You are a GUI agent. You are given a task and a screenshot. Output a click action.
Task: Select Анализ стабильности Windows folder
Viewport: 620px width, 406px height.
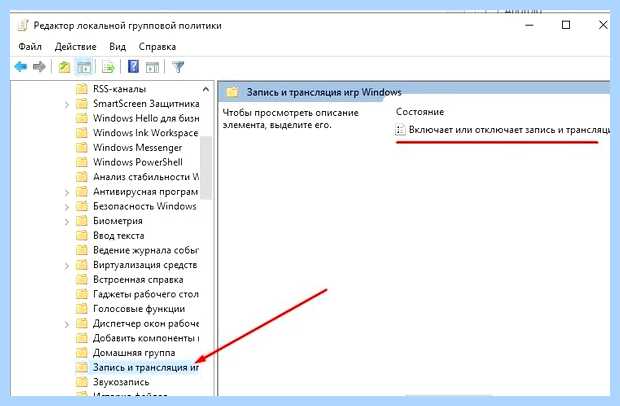click(146, 177)
